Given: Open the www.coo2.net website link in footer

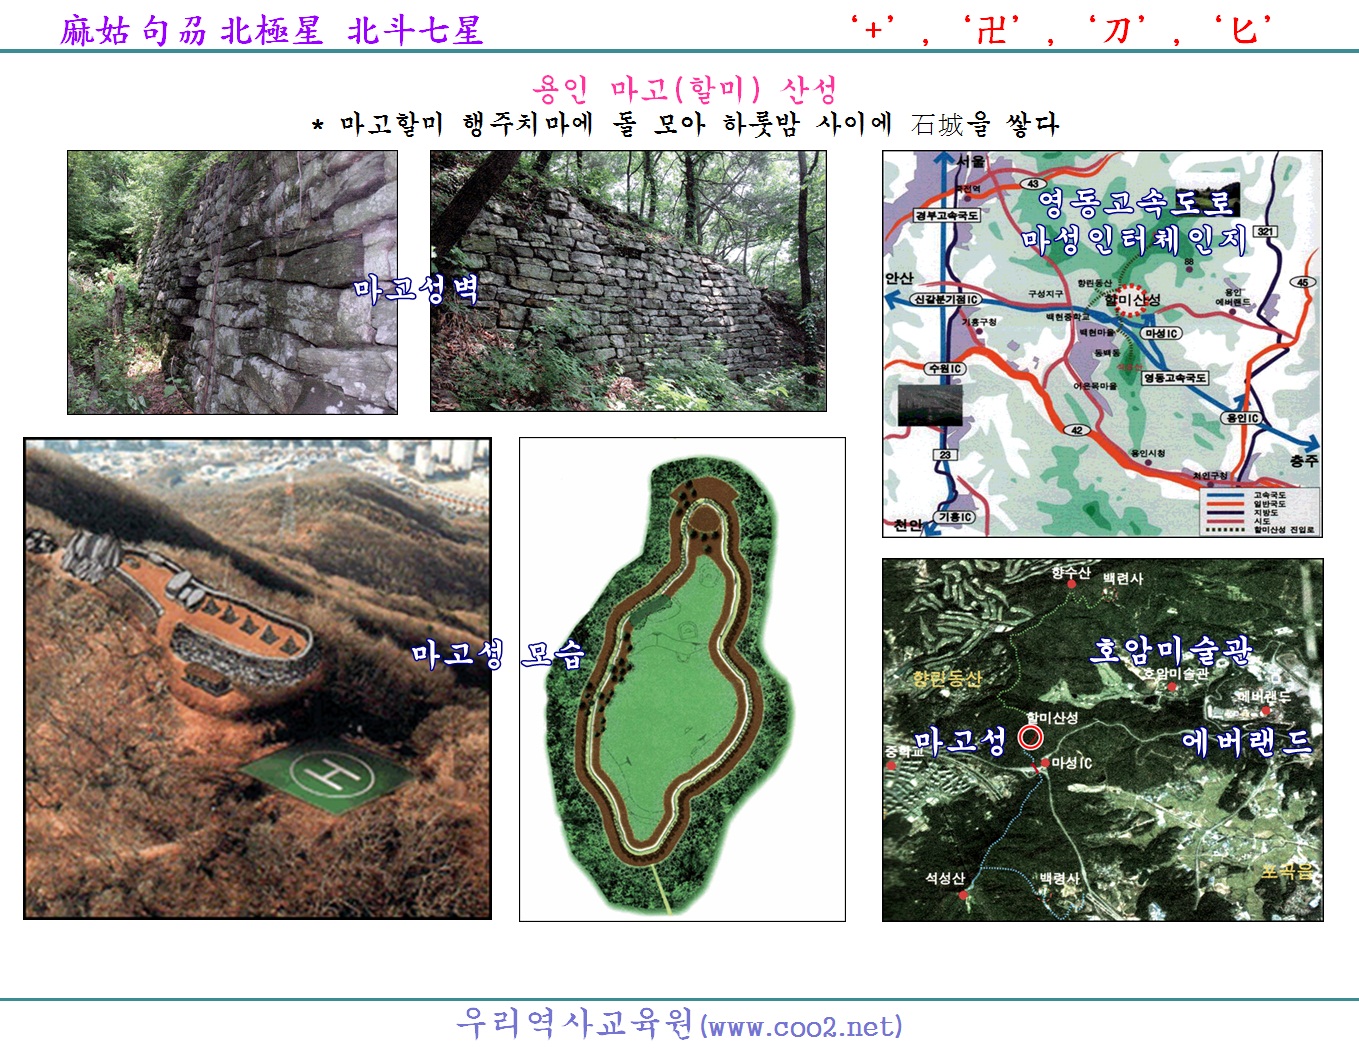Looking at the screenshot, I should click(801, 1026).
